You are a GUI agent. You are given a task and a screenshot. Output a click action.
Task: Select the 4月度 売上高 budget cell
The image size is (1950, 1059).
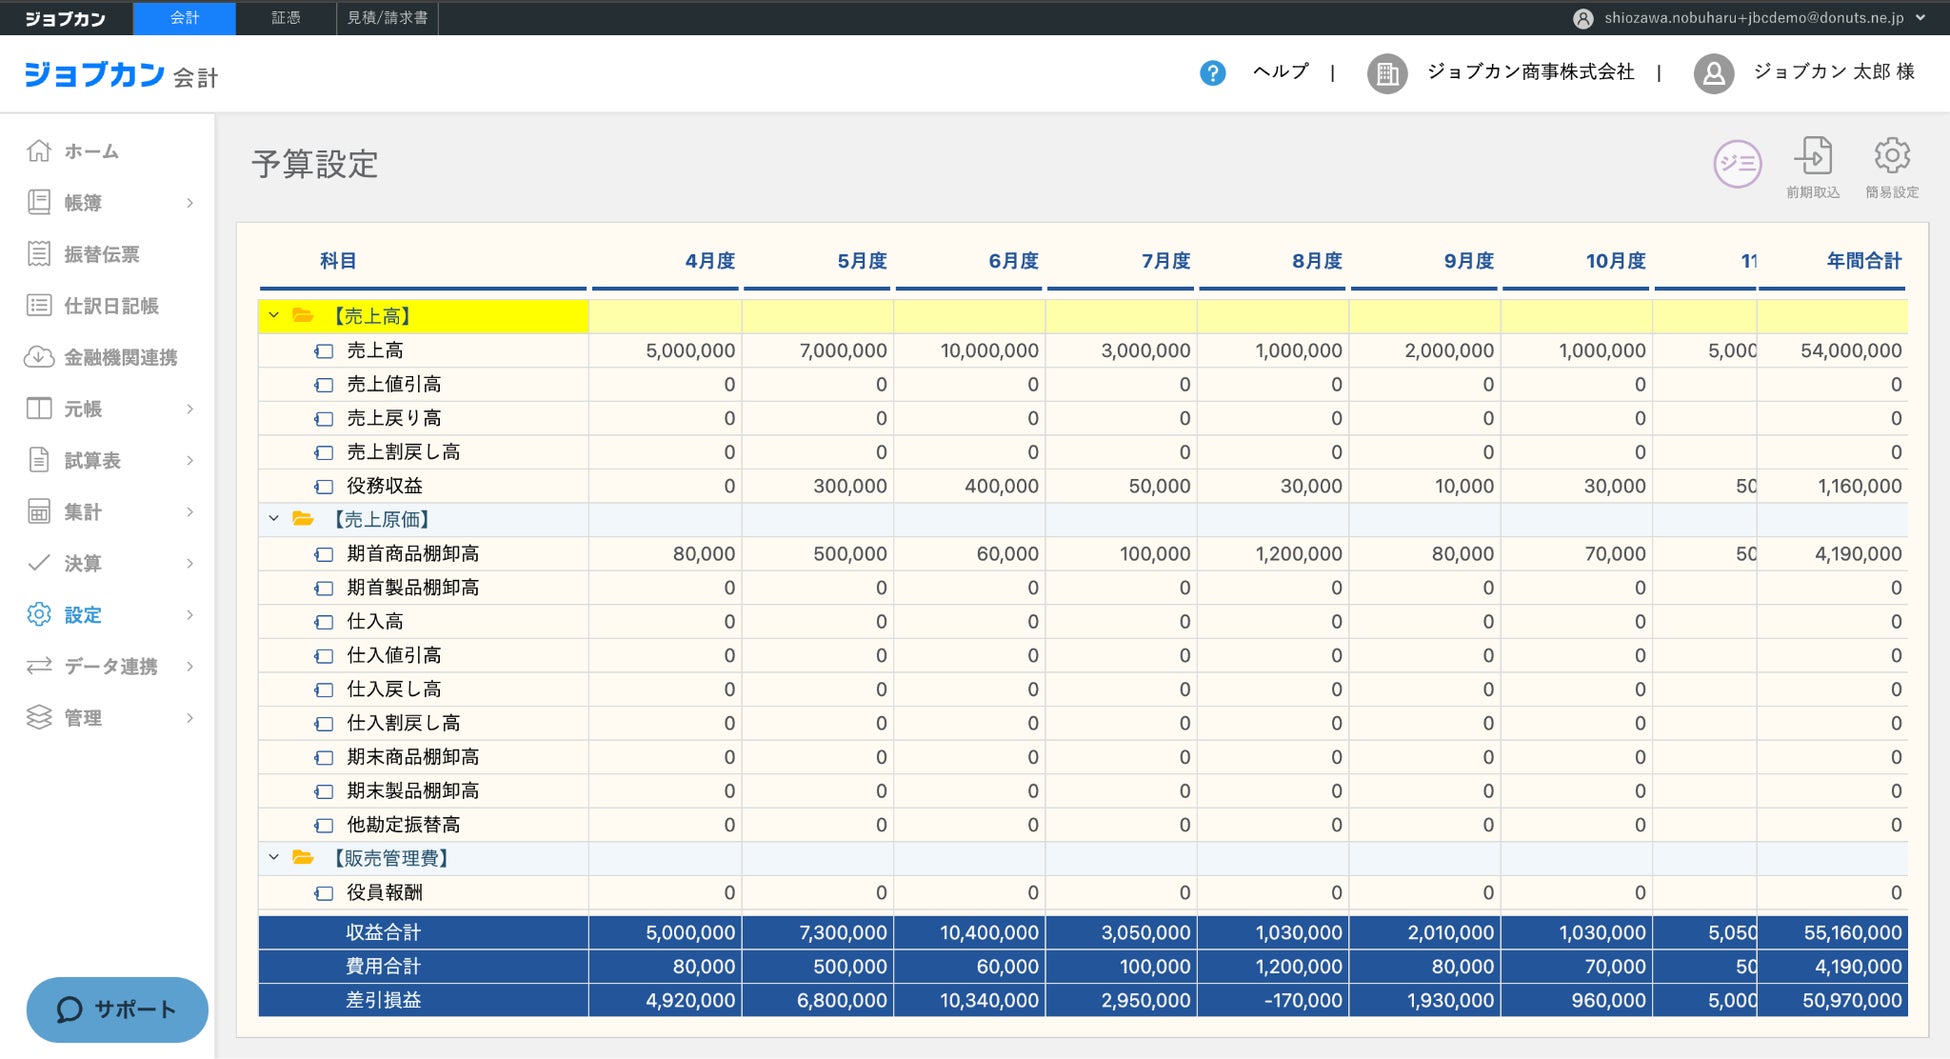tap(666, 351)
